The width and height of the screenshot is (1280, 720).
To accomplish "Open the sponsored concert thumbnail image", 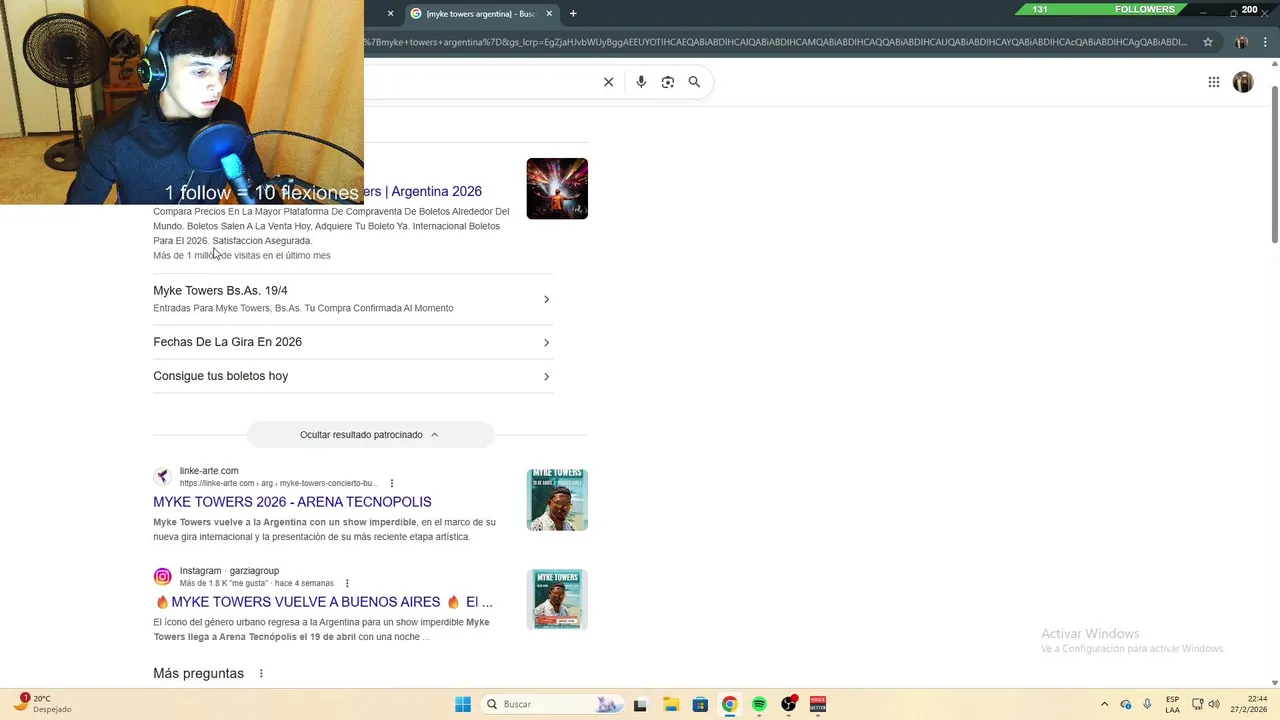I will tap(557, 188).
